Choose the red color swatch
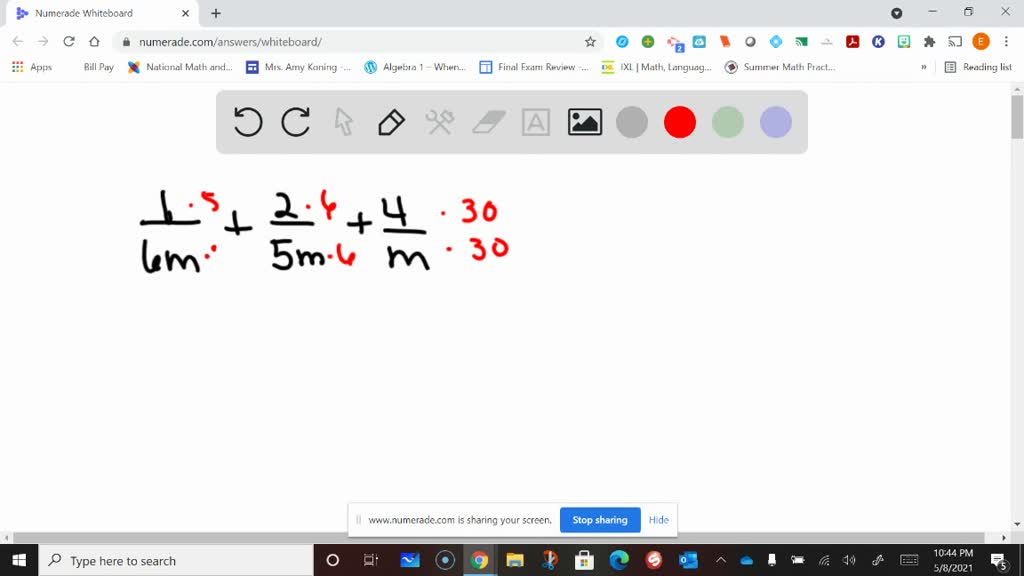 pos(680,122)
